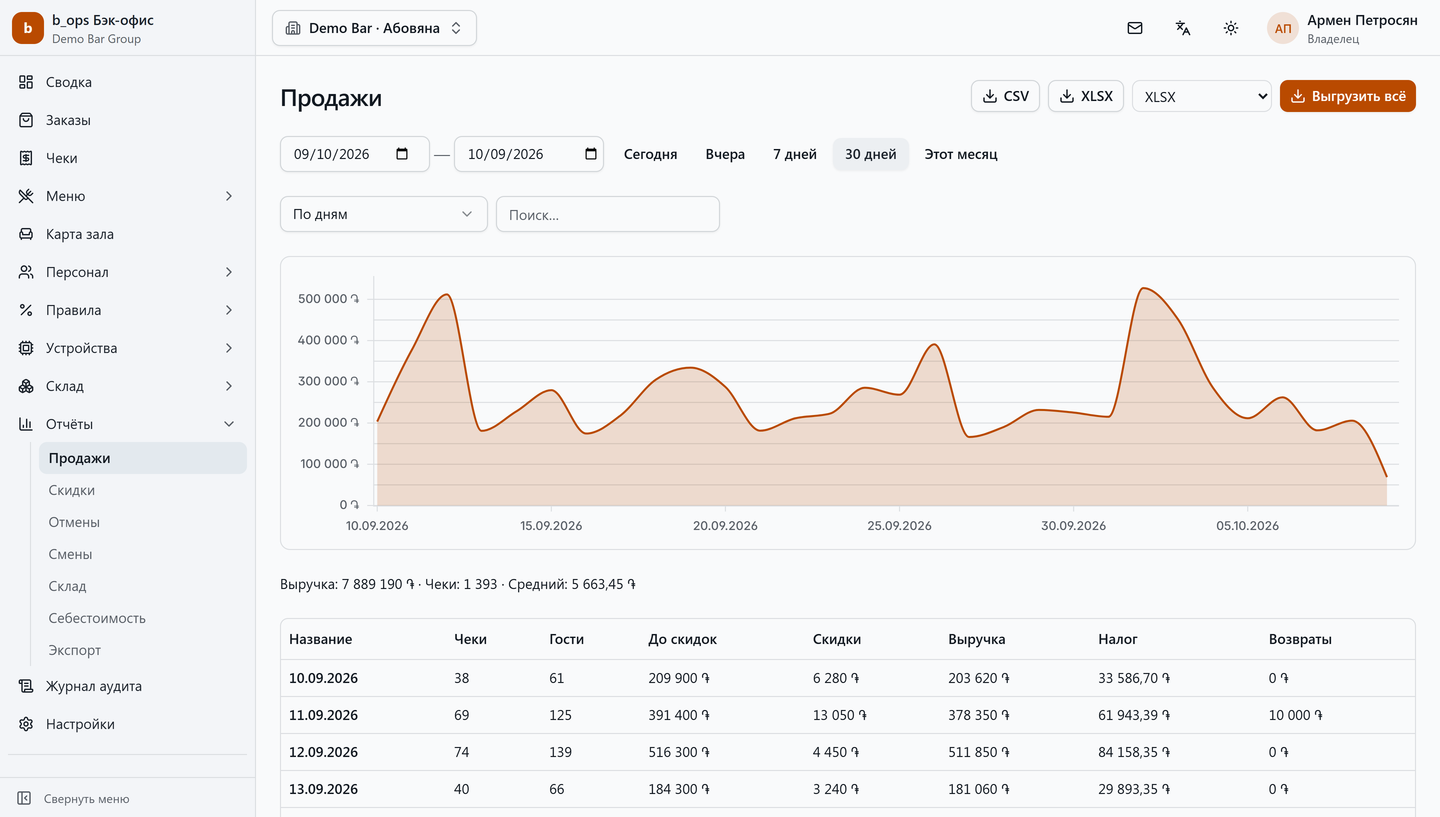The image size is (1440, 817).
Task: Open the По дням grouping dropdown
Action: tap(384, 214)
